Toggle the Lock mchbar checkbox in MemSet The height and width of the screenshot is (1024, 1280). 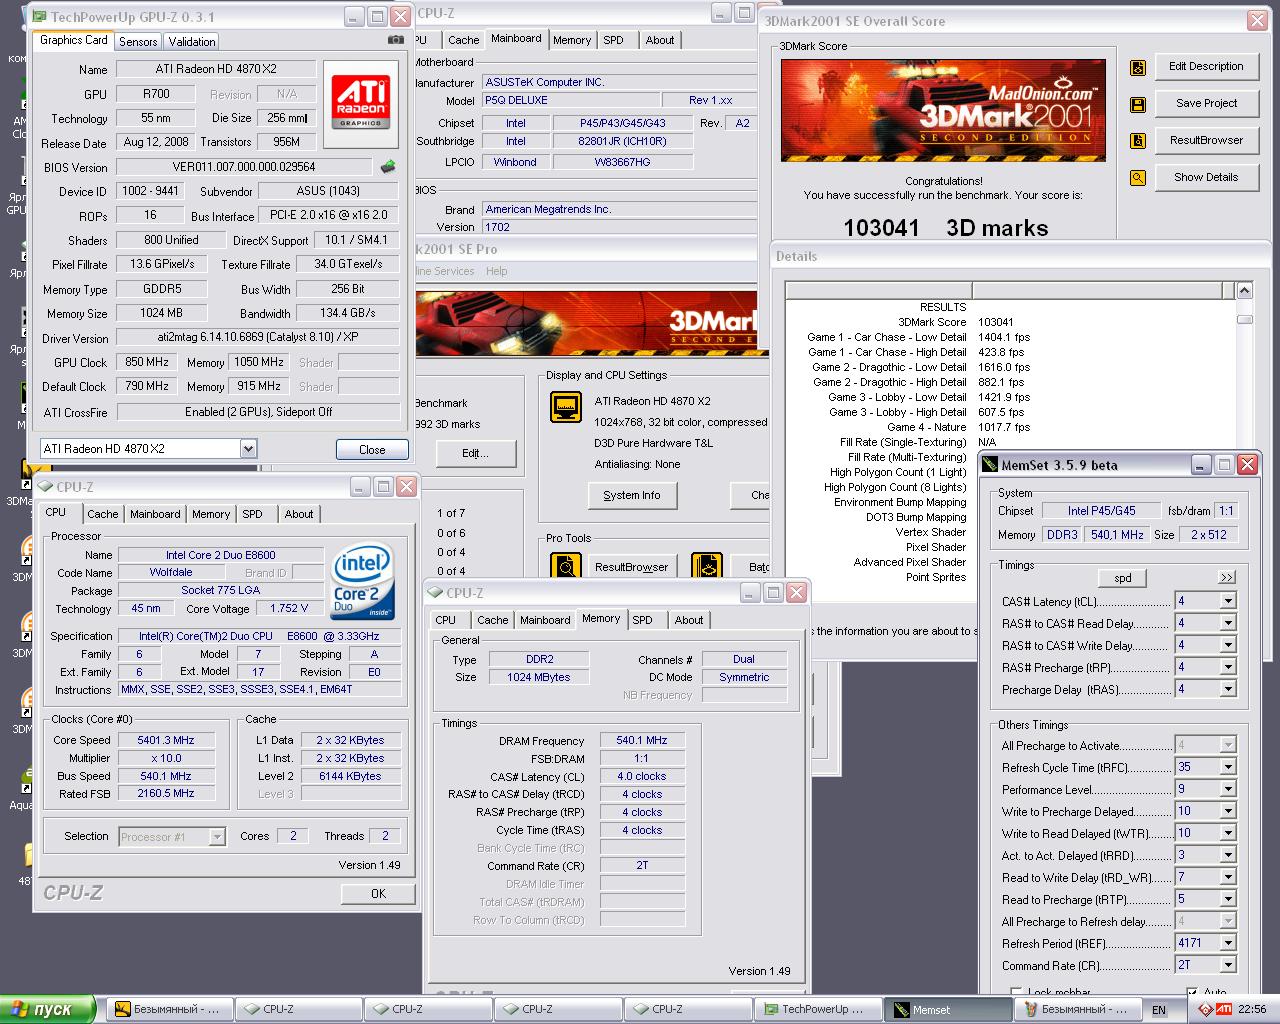coord(1015,992)
